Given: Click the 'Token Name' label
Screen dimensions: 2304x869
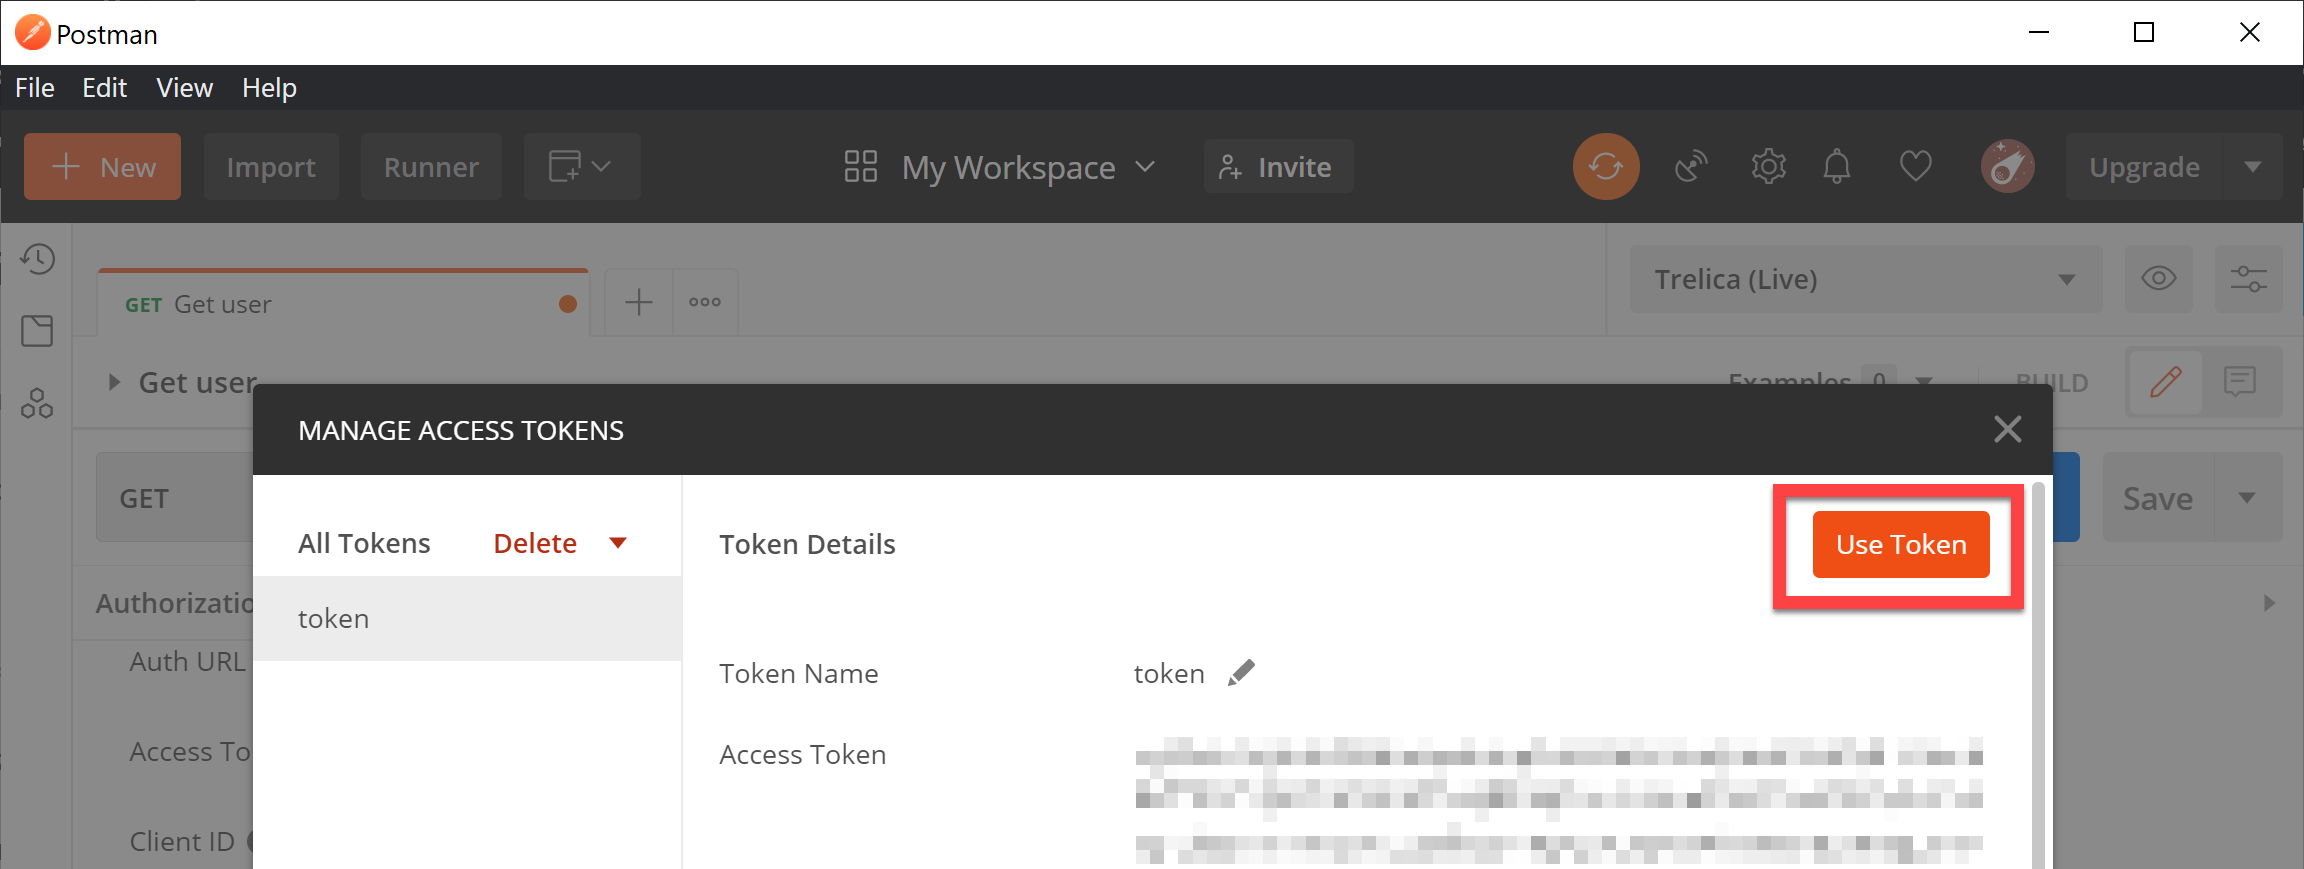Looking at the screenshot, I should coord(799,673).
